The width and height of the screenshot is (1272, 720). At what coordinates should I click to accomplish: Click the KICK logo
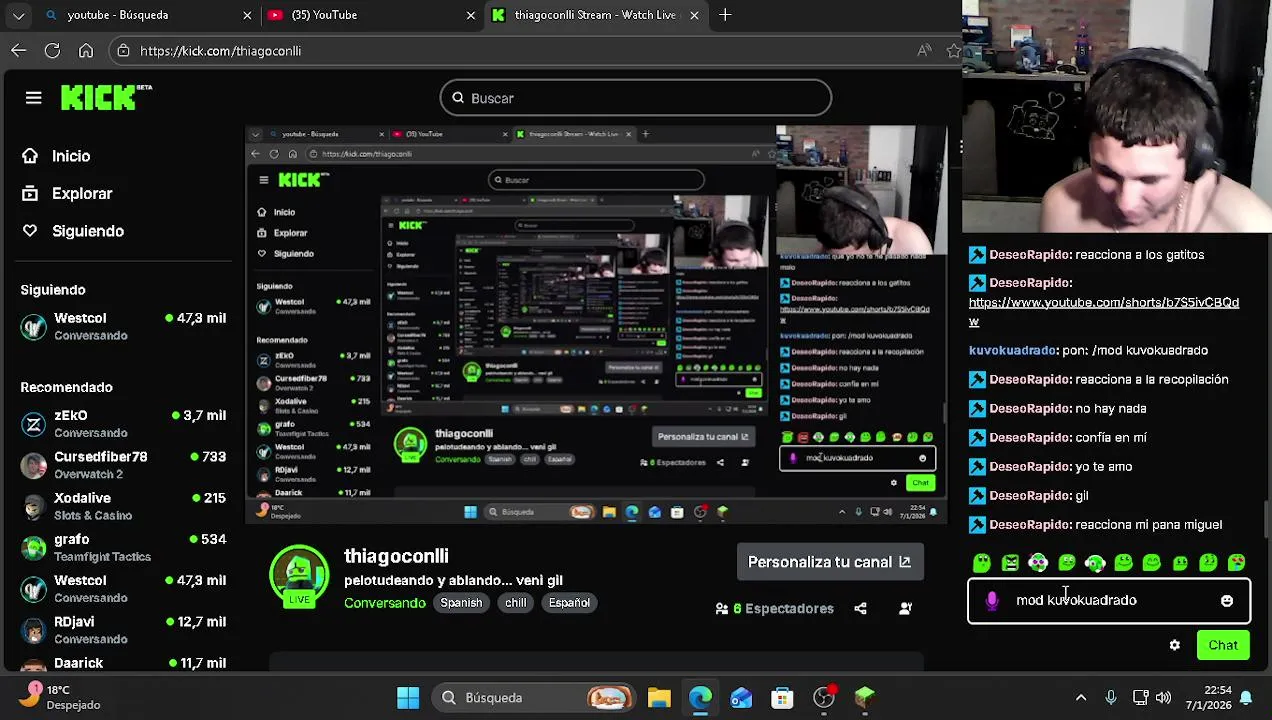point(106,97)
